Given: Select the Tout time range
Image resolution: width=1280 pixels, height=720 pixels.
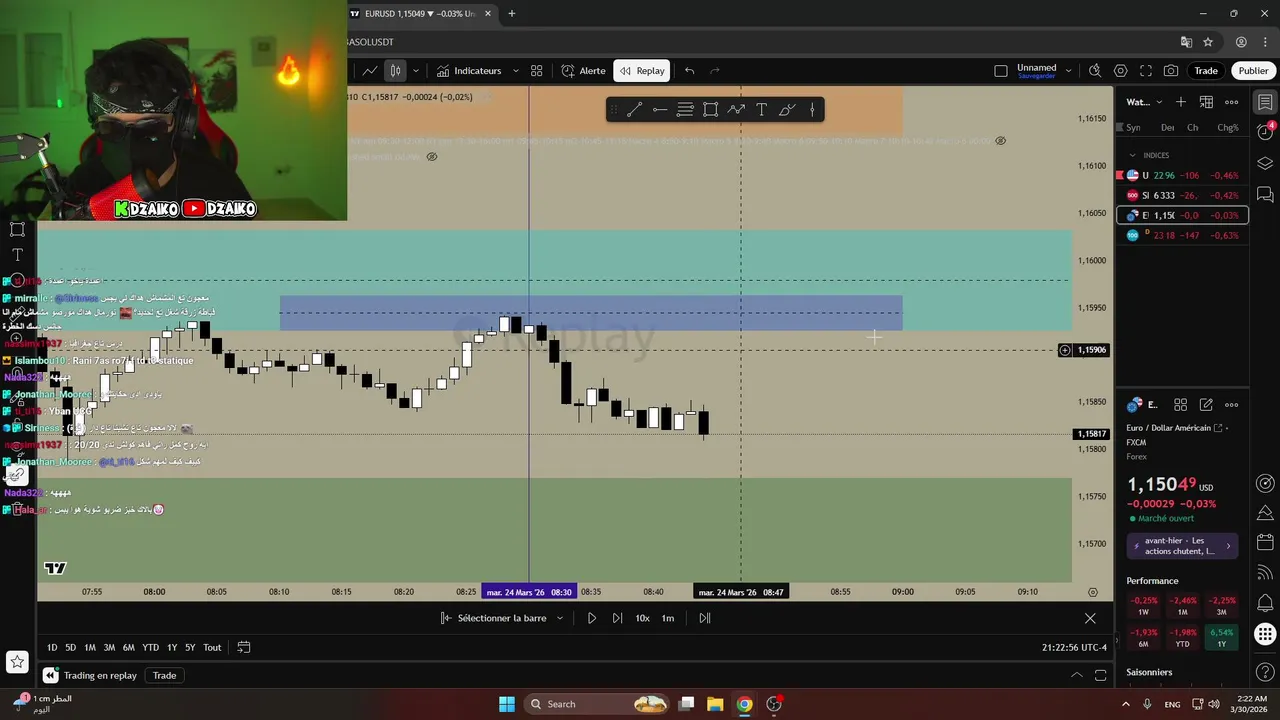Looking at the screenshot, I should pyautogui.click(x=212, y=647).
